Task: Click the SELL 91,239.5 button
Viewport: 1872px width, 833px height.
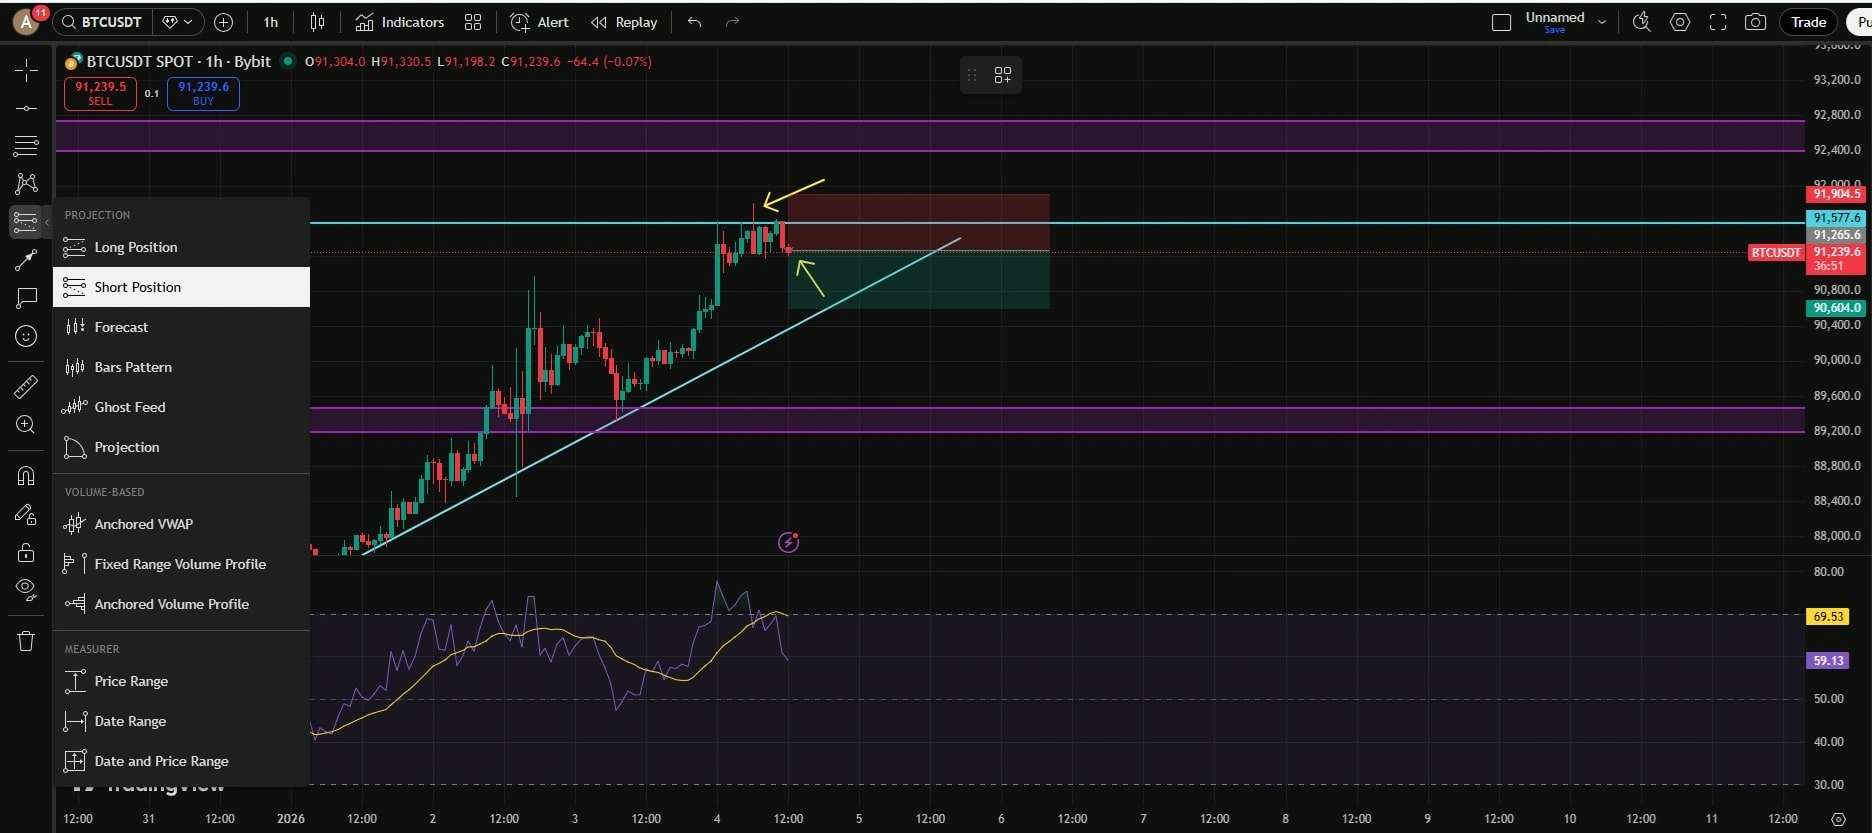Action: click(x=100, y=93)
